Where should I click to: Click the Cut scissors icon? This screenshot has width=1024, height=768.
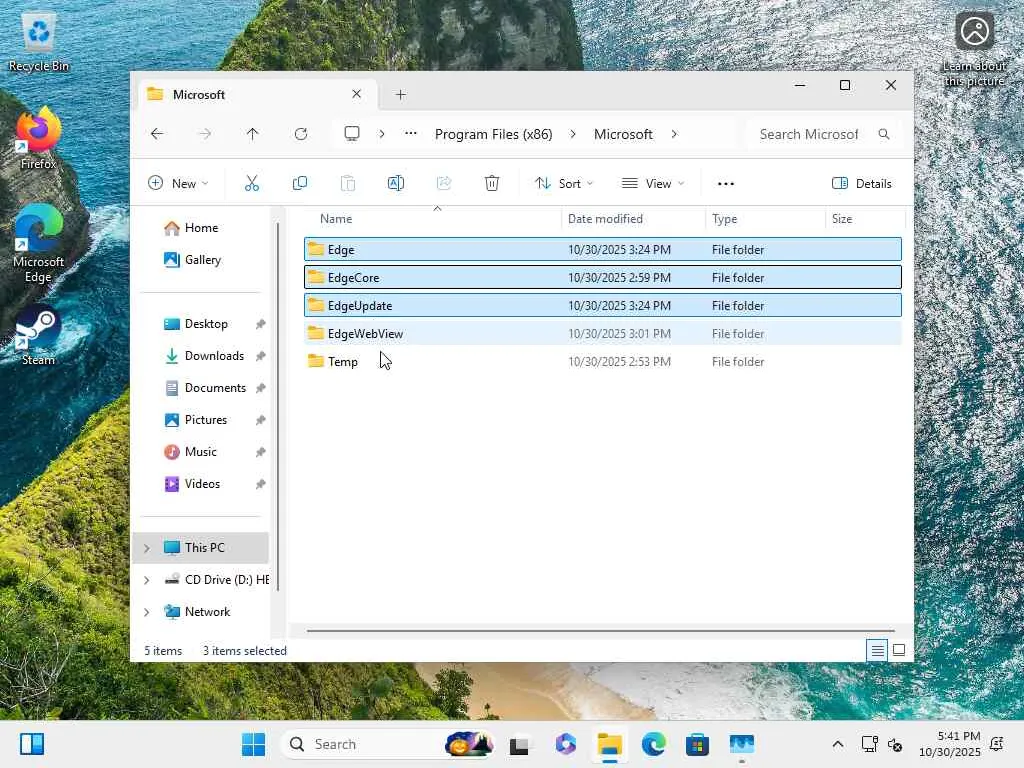click(x=251, y=184)
